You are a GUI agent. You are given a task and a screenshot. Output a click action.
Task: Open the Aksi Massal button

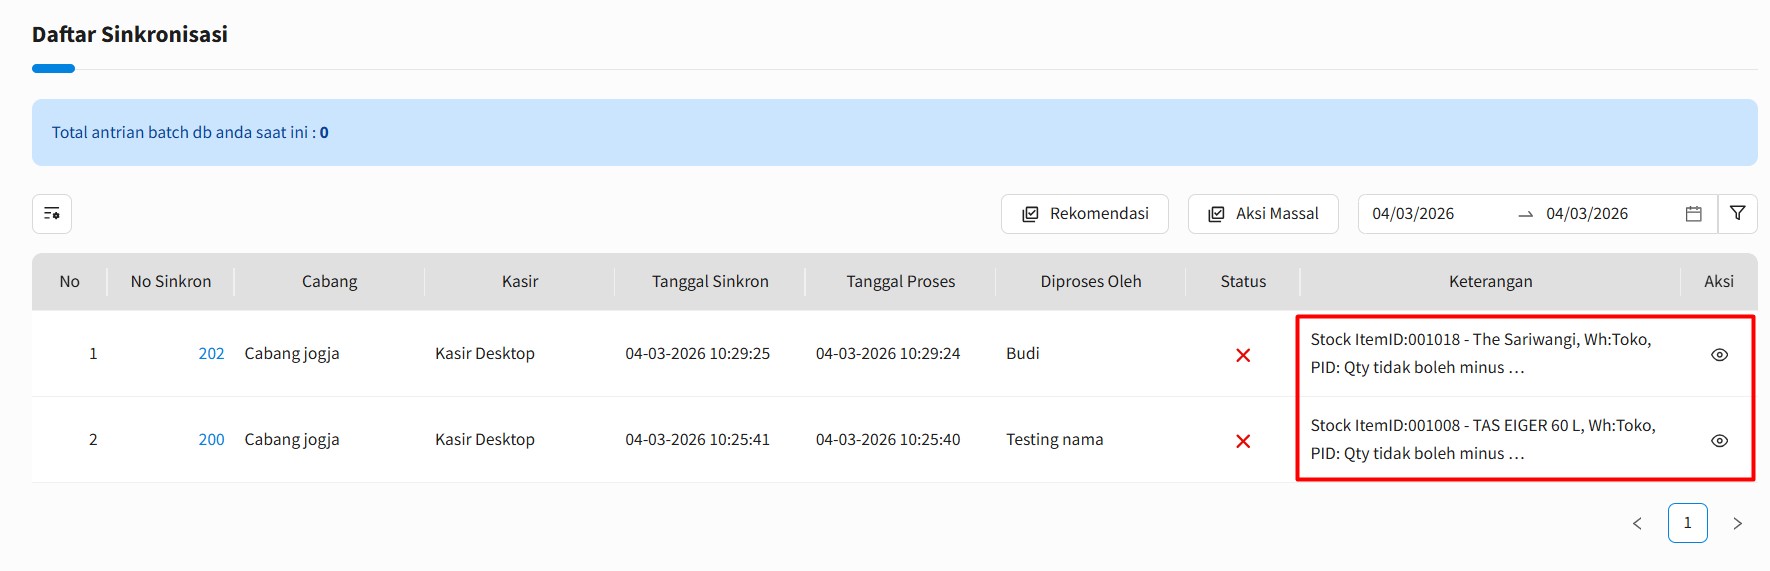(1262, 214)
